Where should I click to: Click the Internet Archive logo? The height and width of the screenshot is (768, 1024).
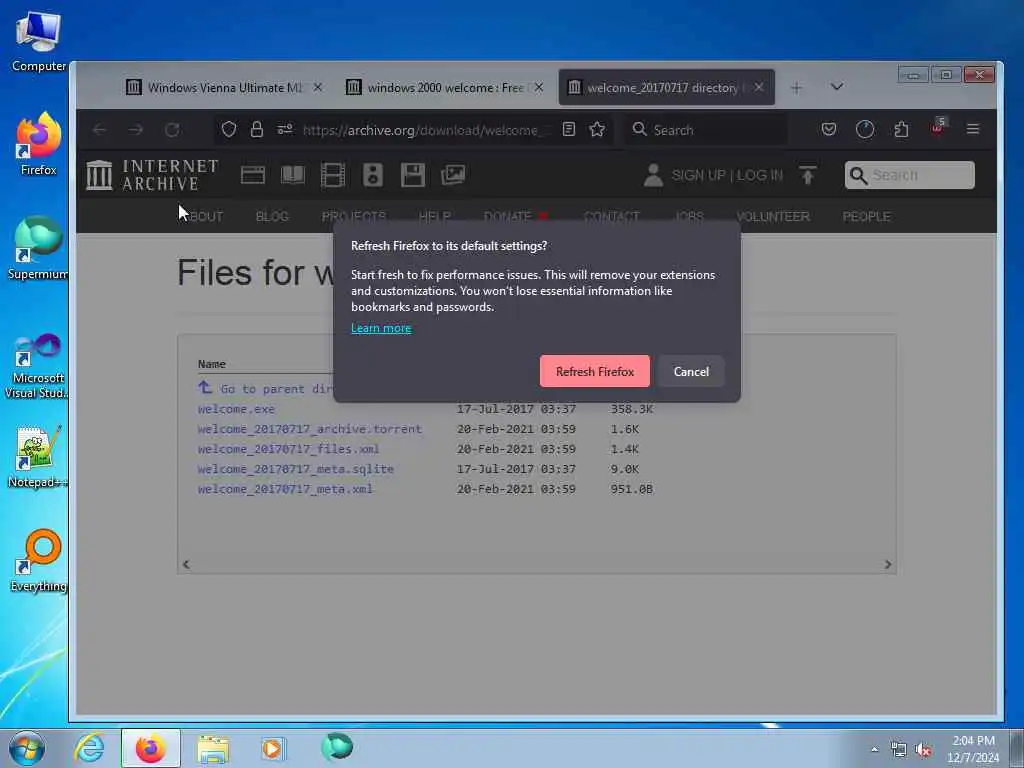(x=152, y=175)
